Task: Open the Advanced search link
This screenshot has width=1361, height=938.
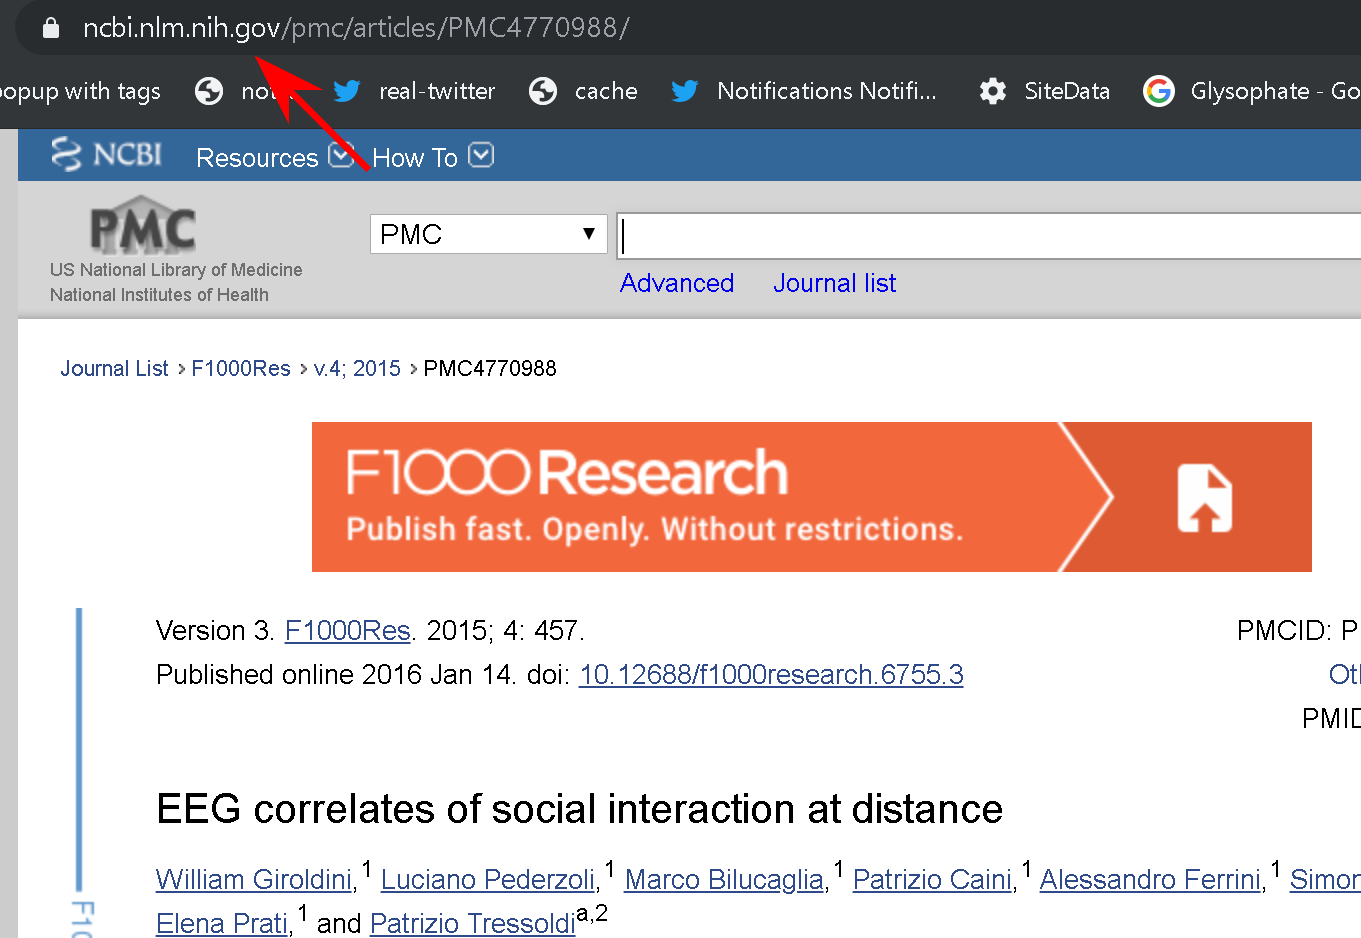Action: pyautogui.click(x=677, y=283)
